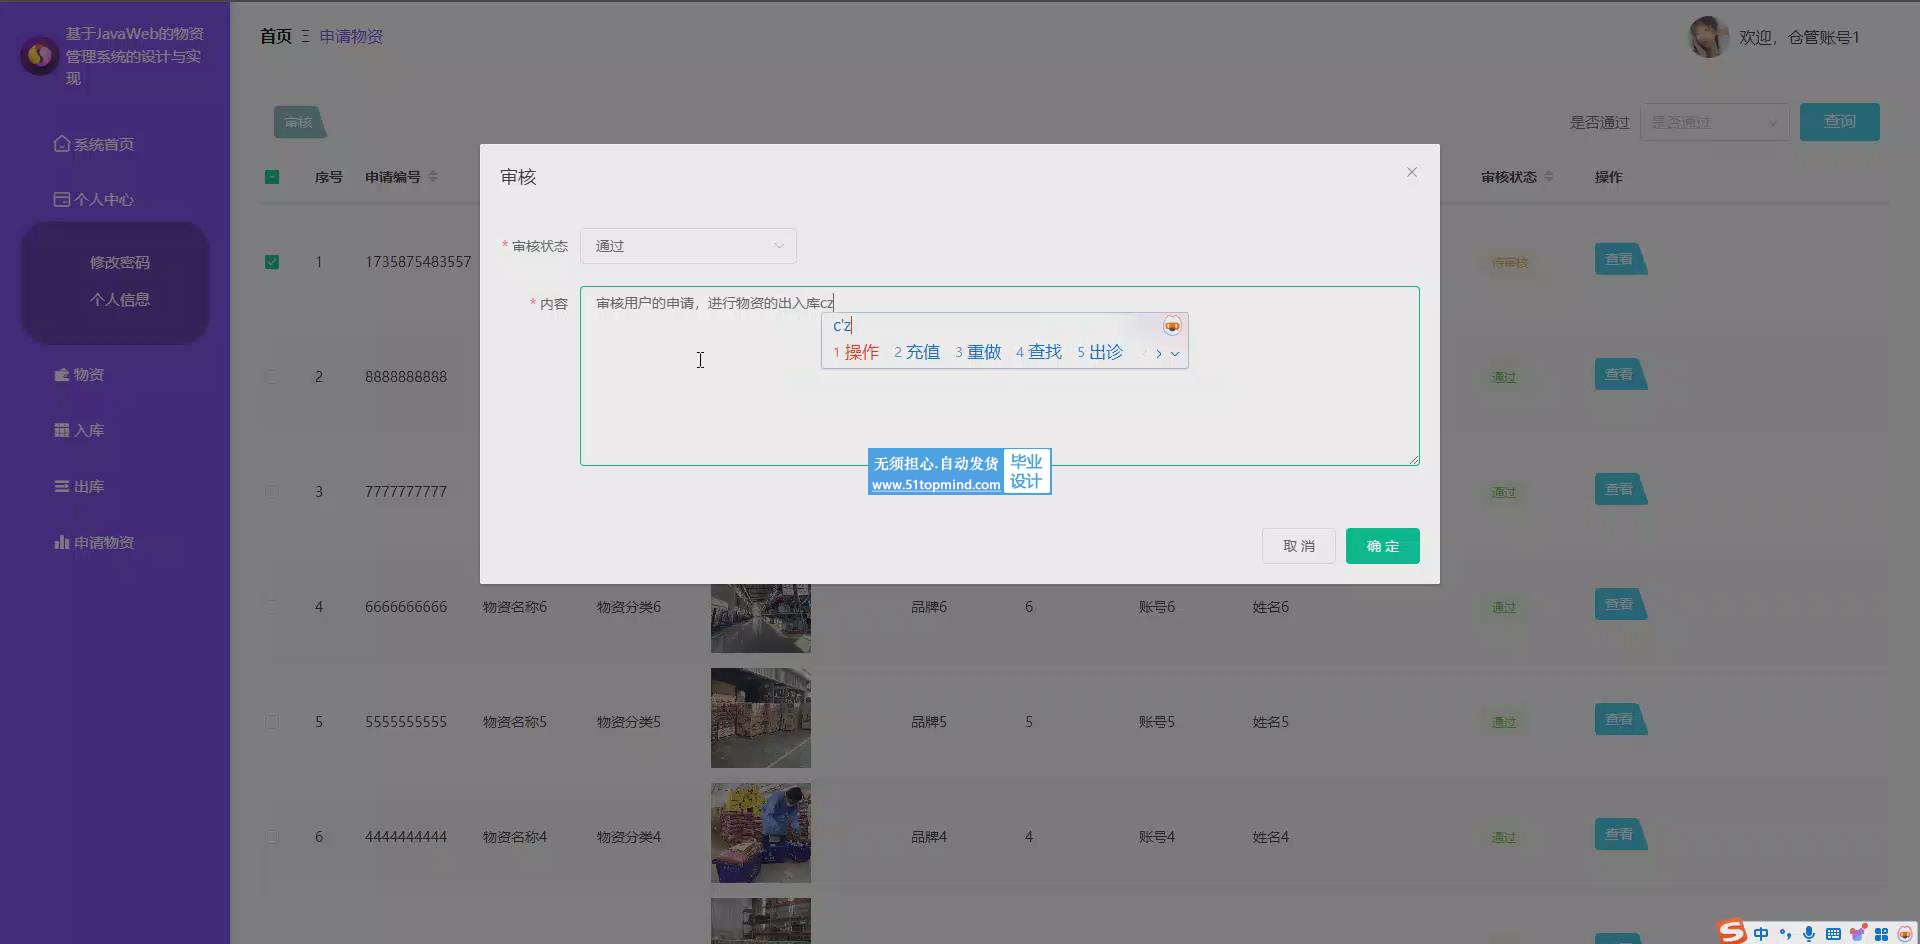Click the warehouse thumbnail in row 5
This screenshot has height=944, width=1920.
click(x=760, y=718)
